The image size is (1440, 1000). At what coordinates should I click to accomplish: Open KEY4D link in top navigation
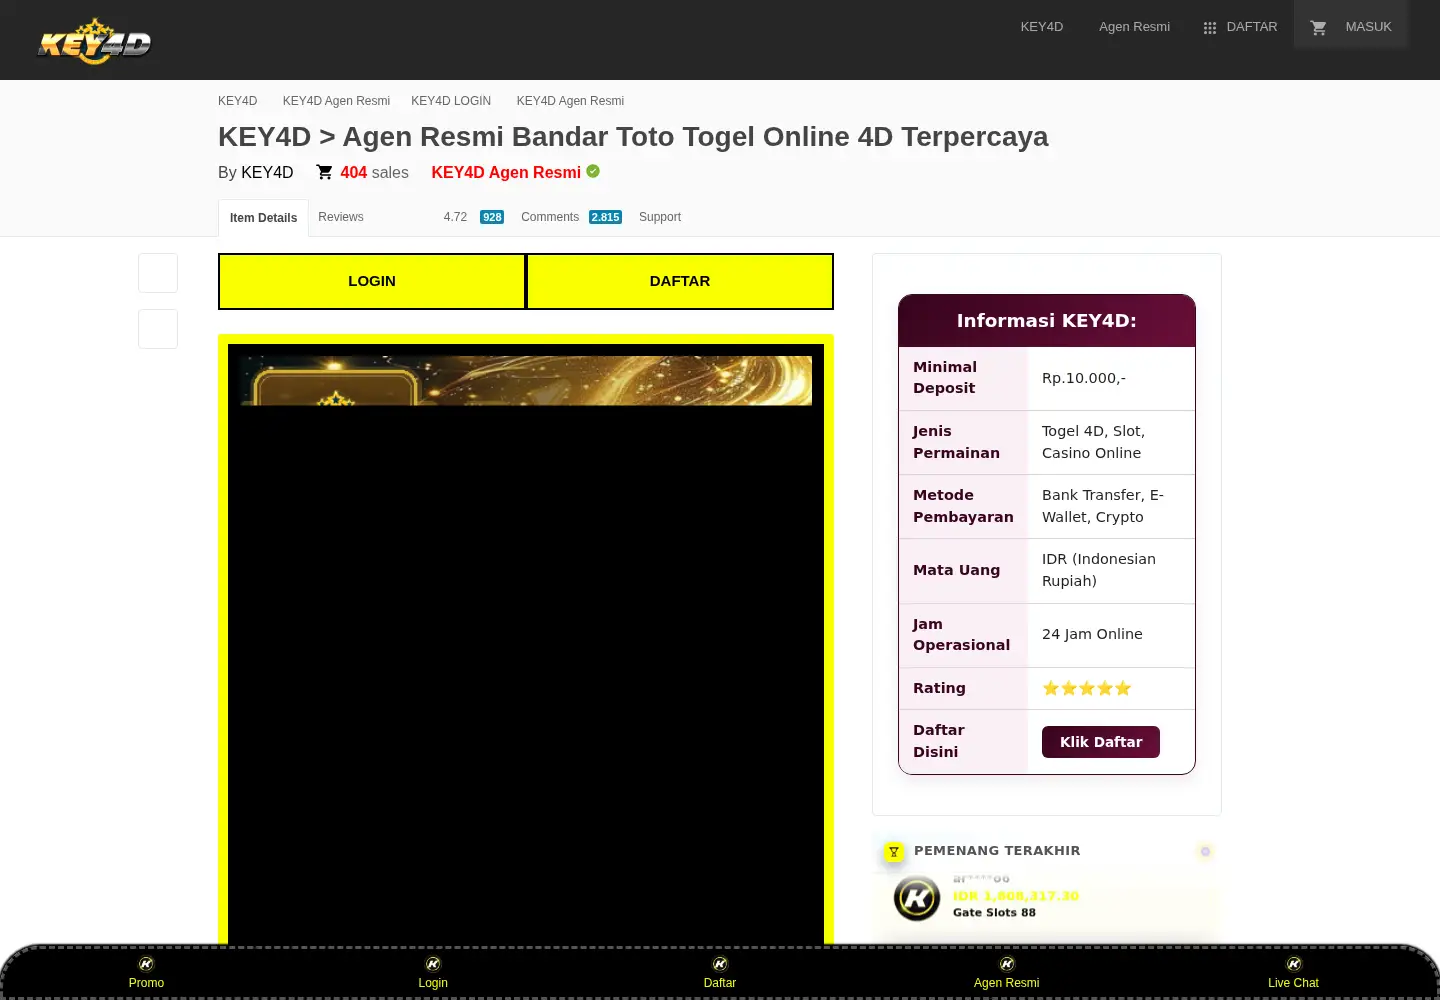(1042, 27)
